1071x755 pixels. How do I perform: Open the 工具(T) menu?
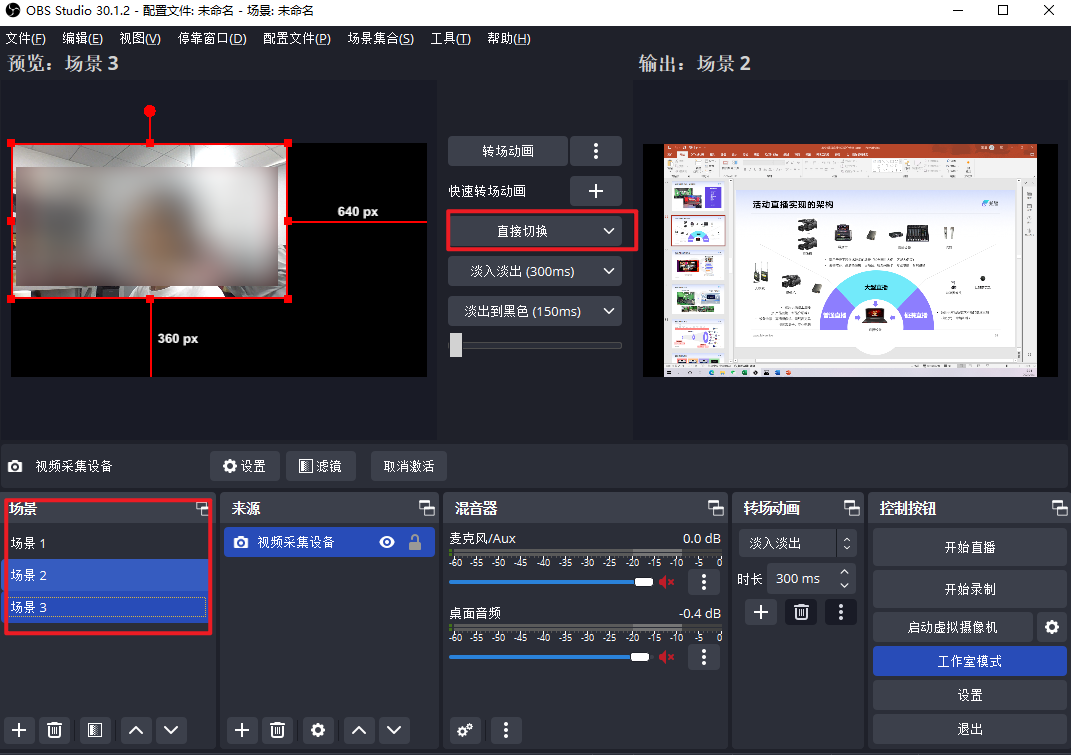(x=450, y=39)
